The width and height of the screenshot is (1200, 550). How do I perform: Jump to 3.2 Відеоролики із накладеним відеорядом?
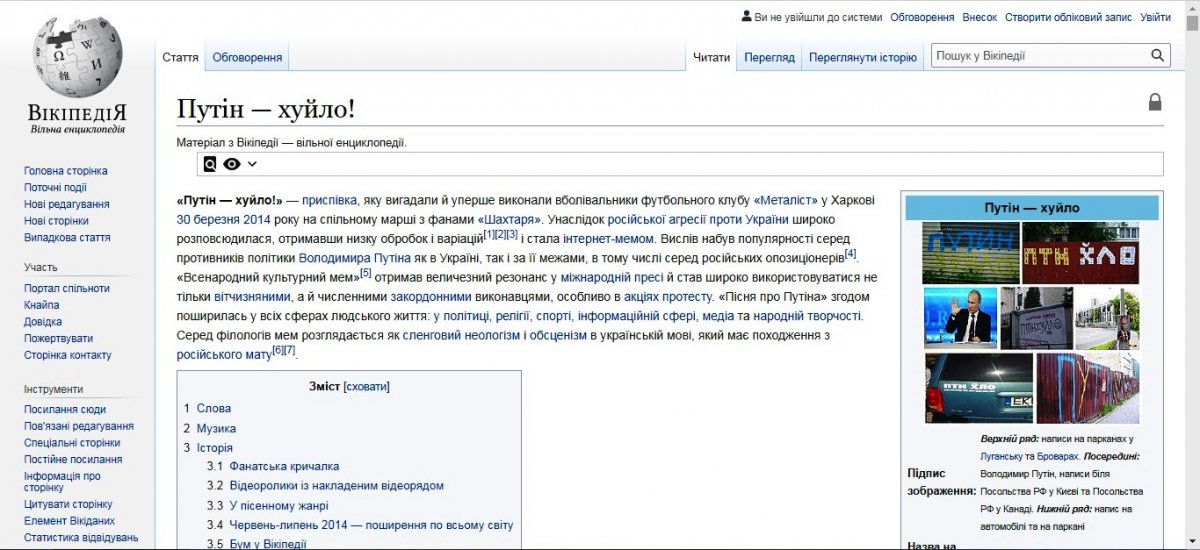click(325, 486)
